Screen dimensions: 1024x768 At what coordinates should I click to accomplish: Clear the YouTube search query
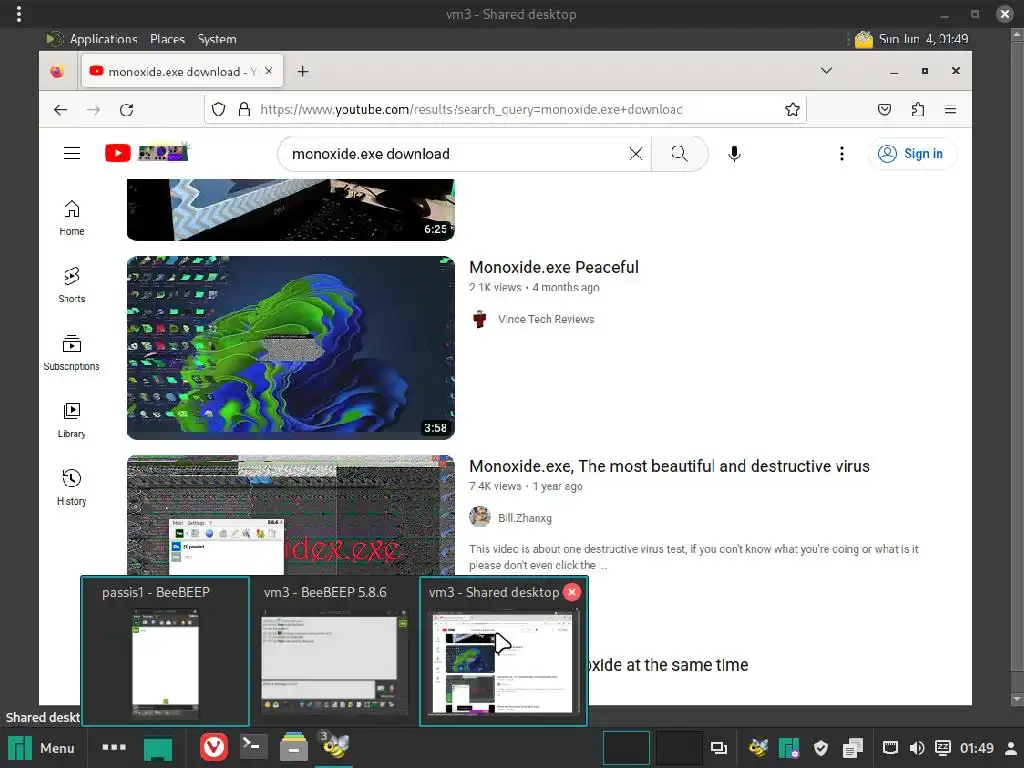[635, 153]
